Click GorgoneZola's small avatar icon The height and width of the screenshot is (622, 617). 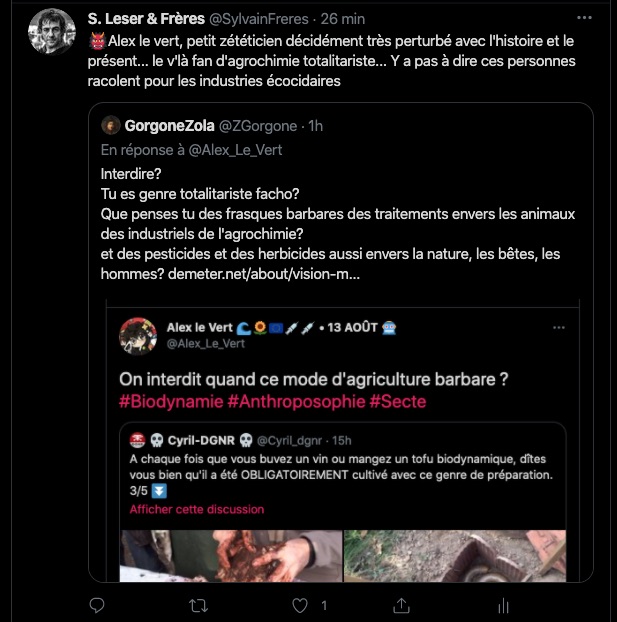tap(111, 125)
